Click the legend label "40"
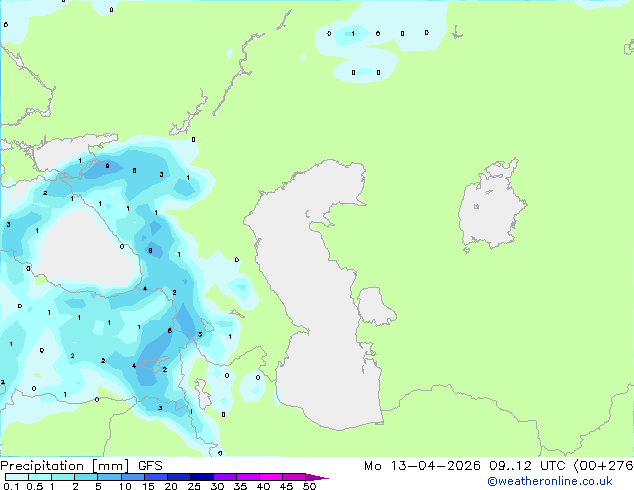The width and height of the screenshot is (634, 490). tap(263, 486)
